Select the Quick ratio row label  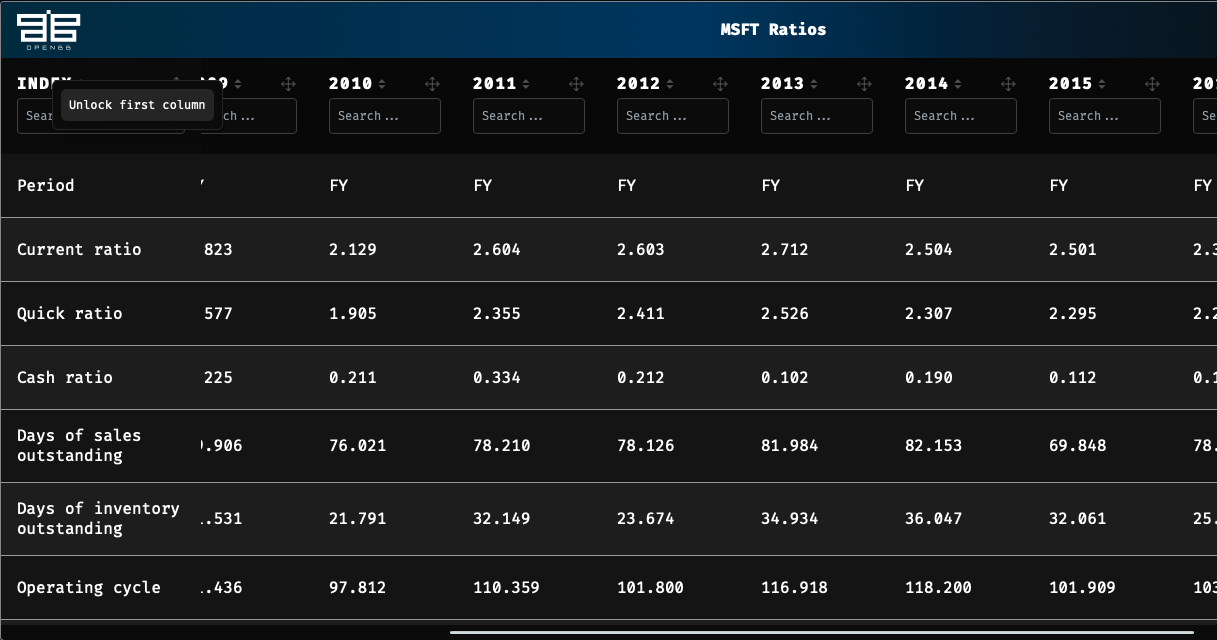pyautogui.click(x=70, y=313)
